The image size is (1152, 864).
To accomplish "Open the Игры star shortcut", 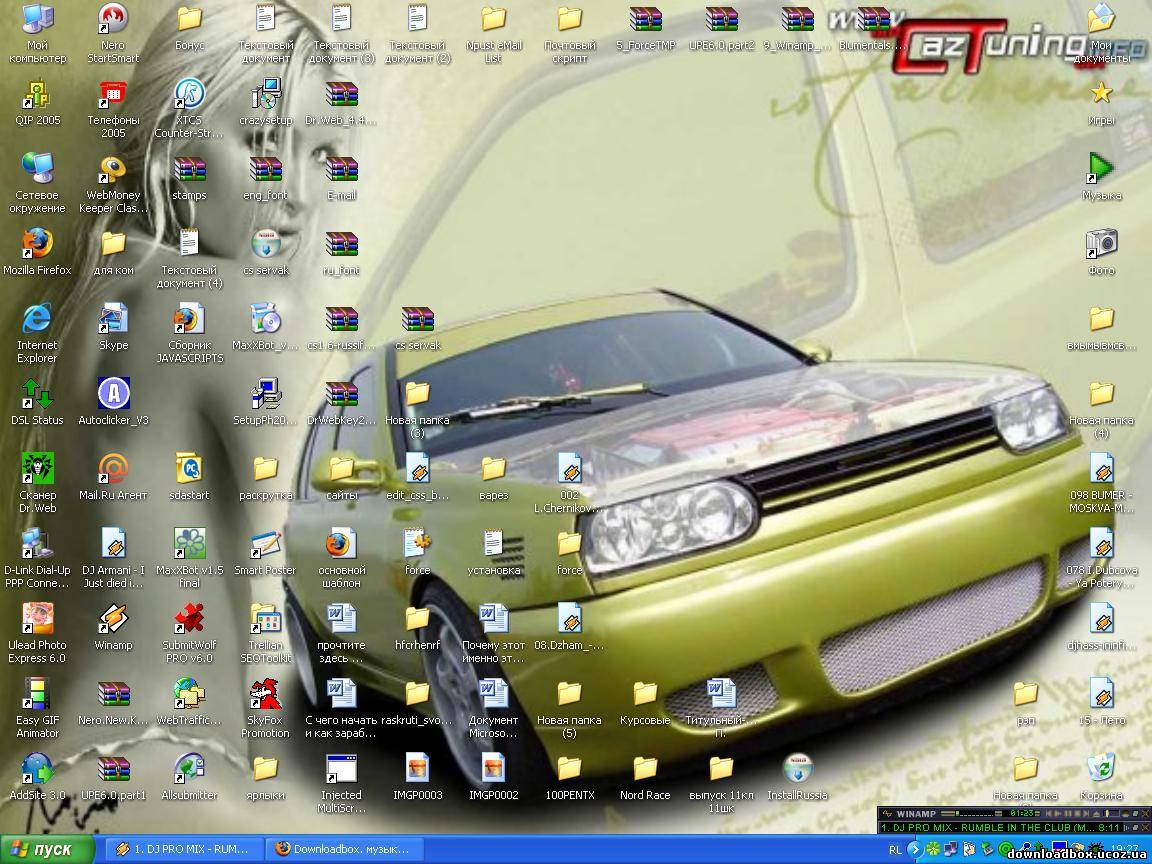I will pos(1101,103).
